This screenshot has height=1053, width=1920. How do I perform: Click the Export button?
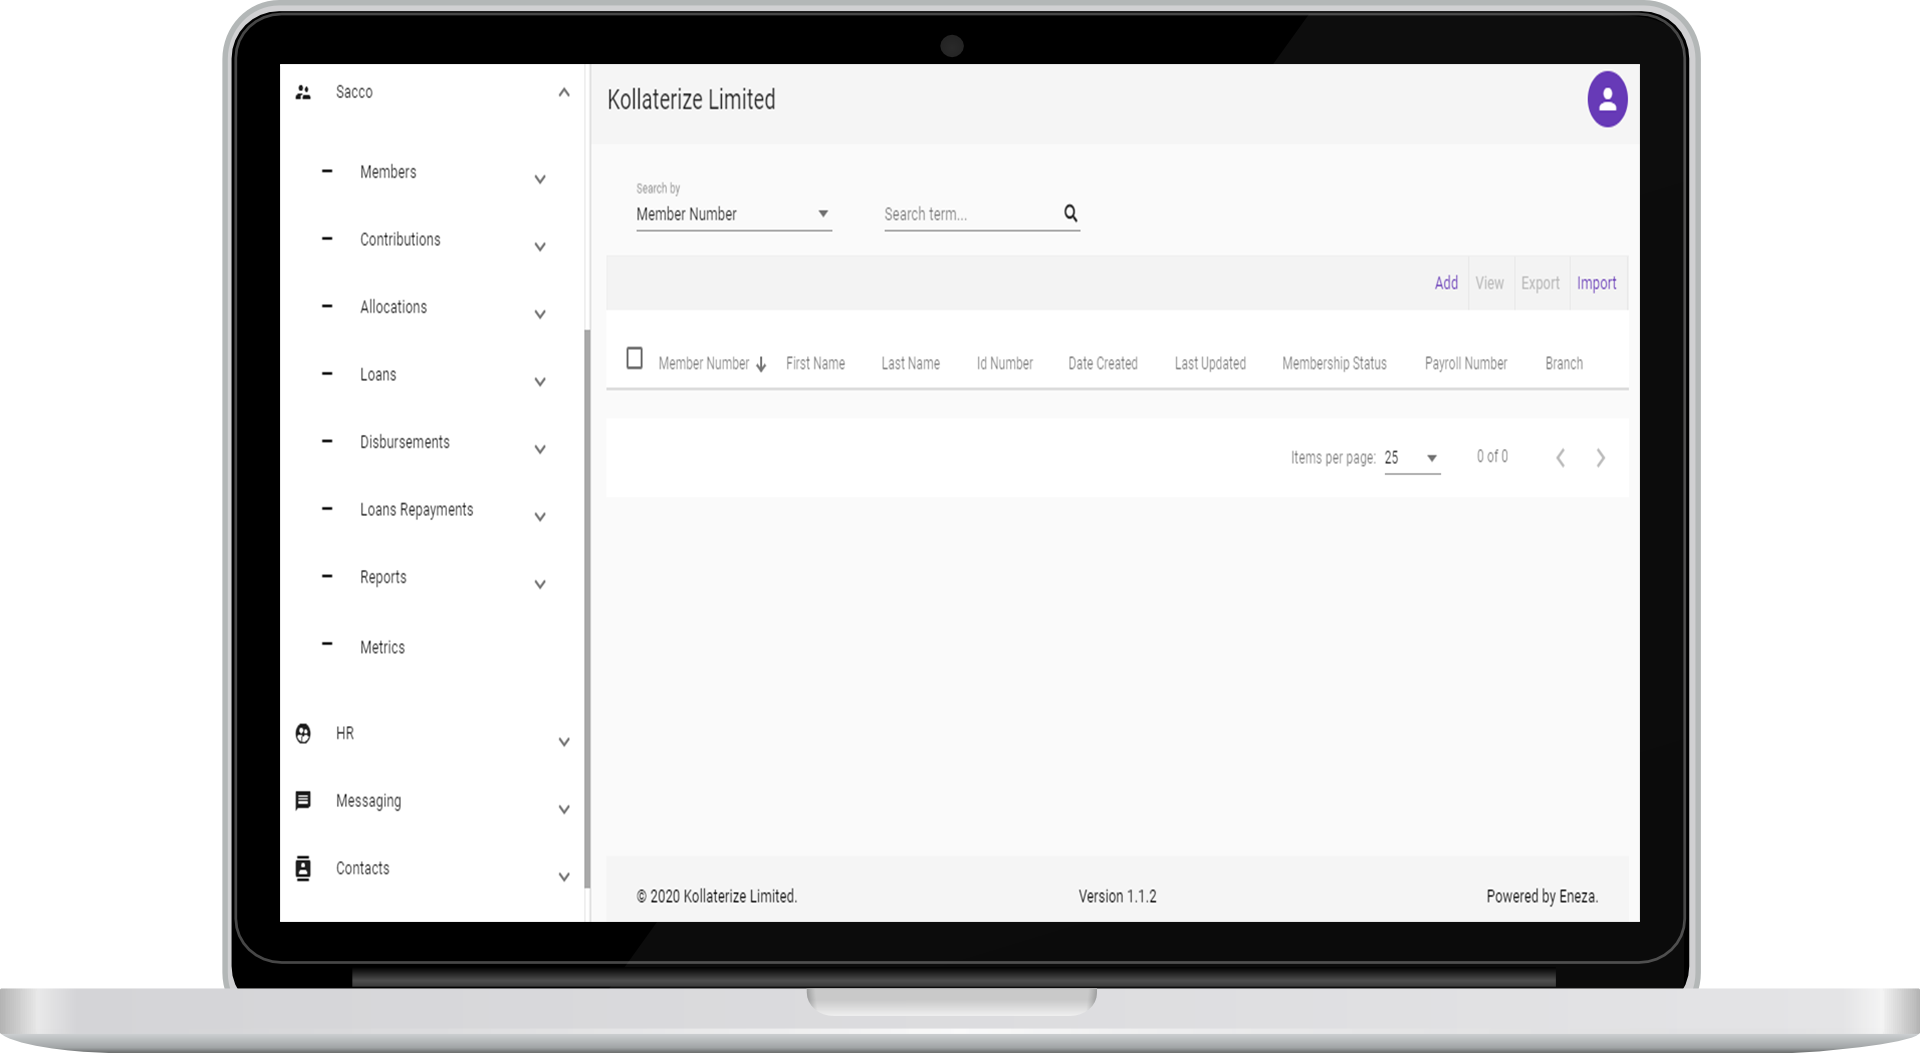[x=1540, y=283]
